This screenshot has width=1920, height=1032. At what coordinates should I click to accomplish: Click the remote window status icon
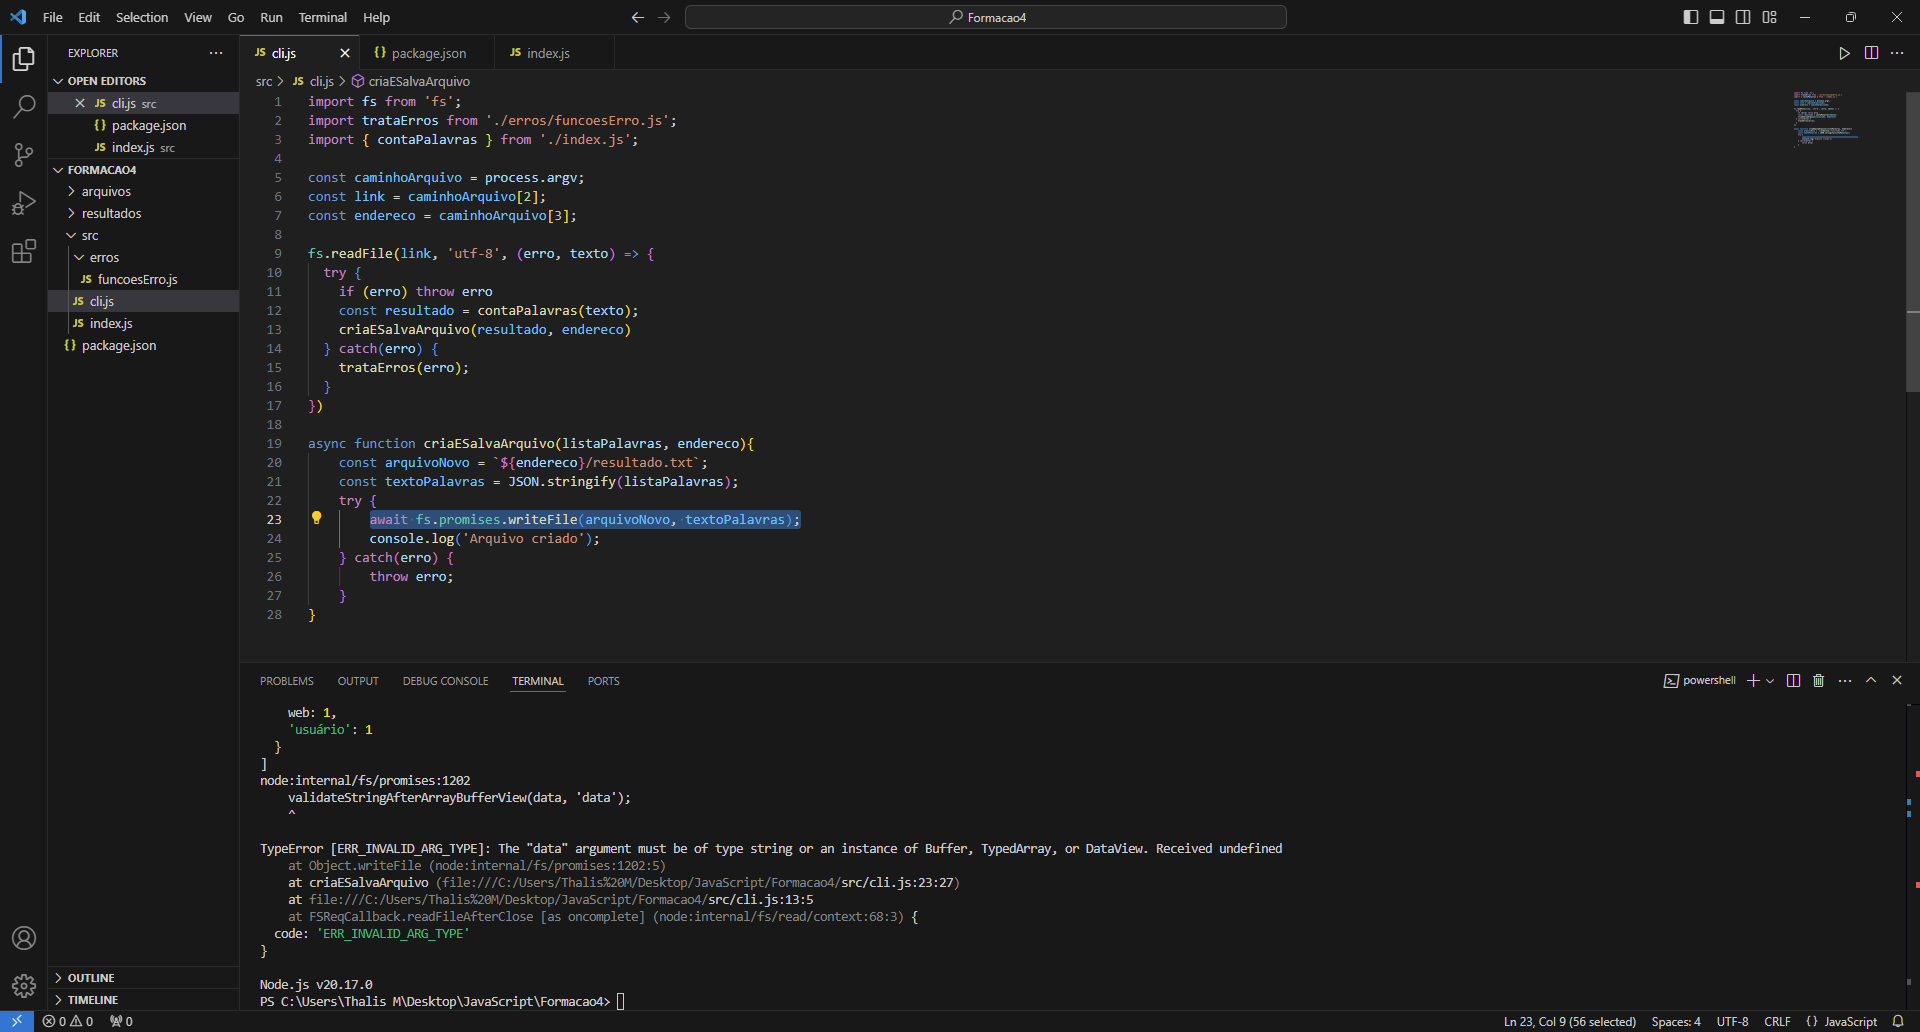click(x=17, y=1021)
